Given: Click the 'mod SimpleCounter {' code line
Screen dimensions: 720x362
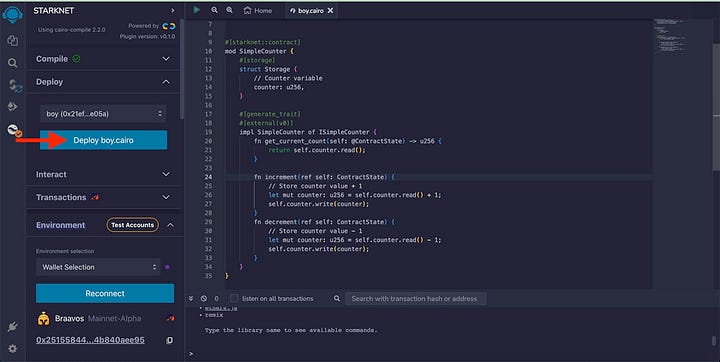Looking at the screenshot, I should click(259, 51).
